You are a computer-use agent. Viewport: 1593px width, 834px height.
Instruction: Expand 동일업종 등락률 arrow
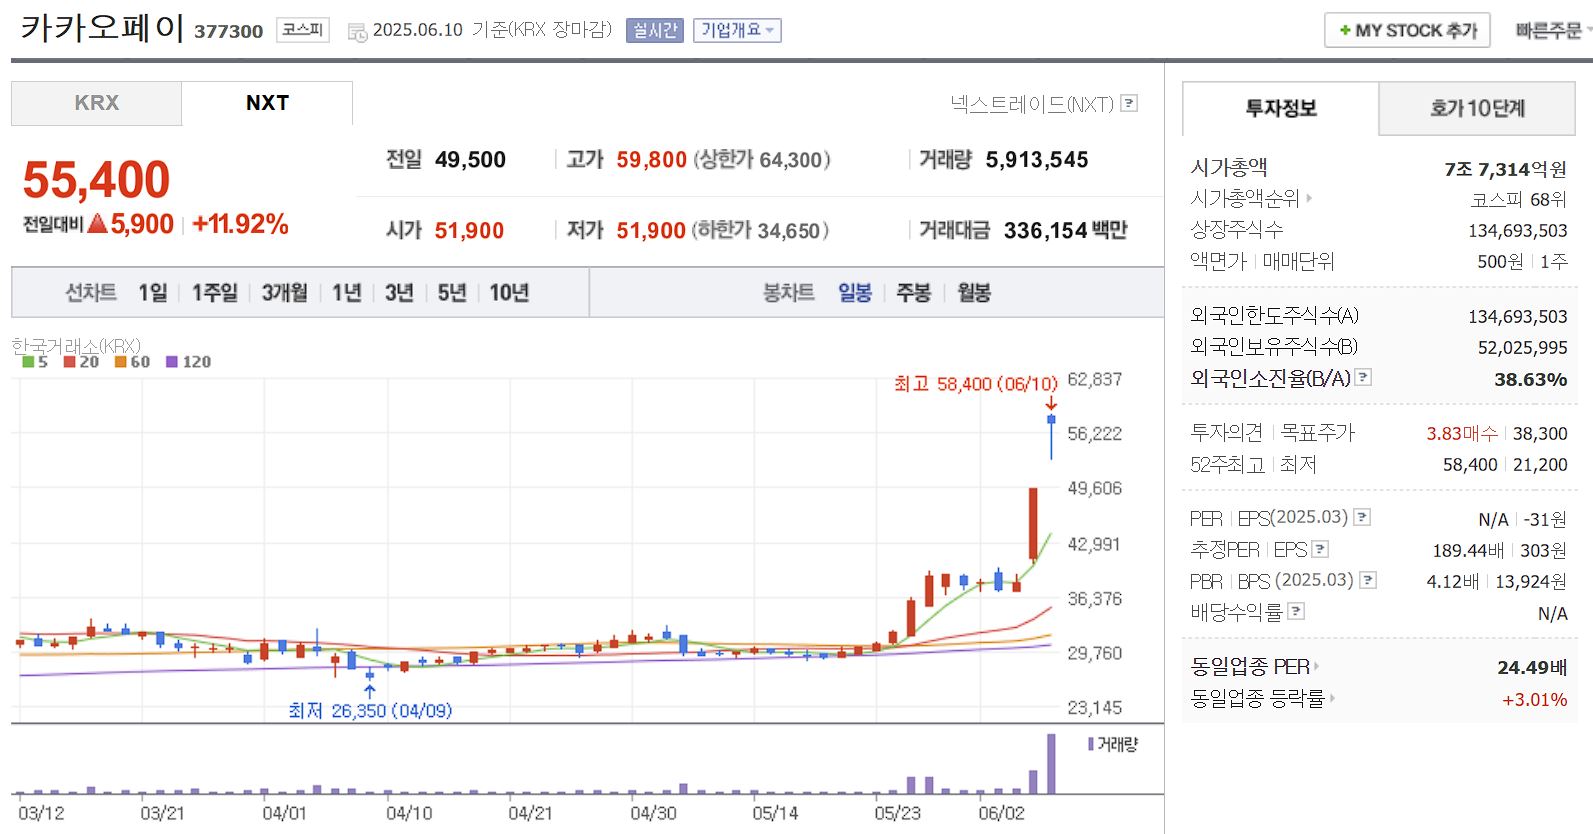tap(1333, 698)
